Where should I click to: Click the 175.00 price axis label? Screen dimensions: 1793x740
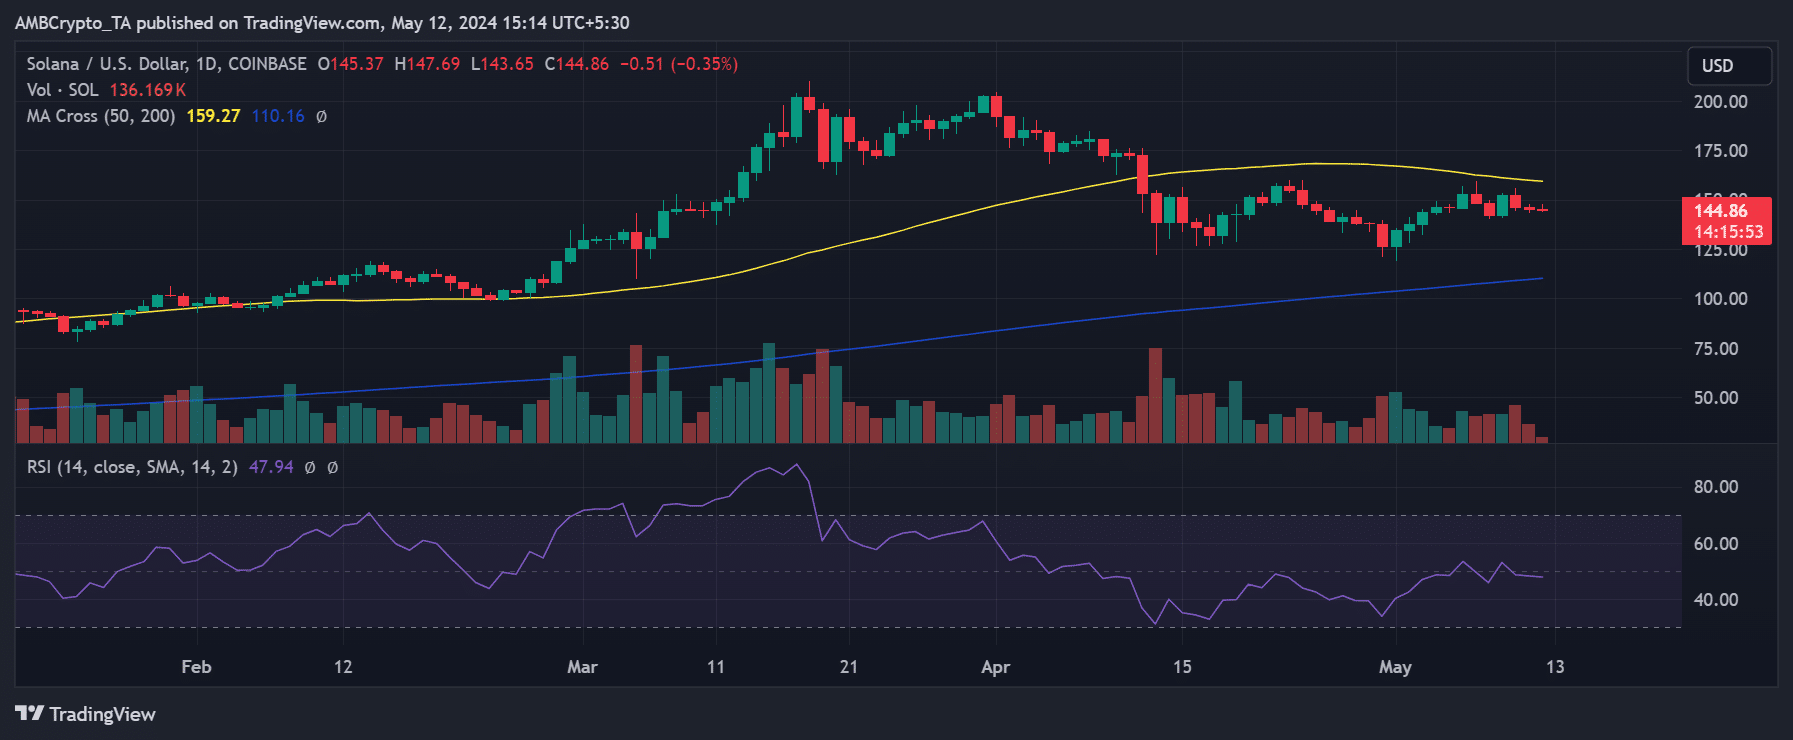tap(1720, 151)
